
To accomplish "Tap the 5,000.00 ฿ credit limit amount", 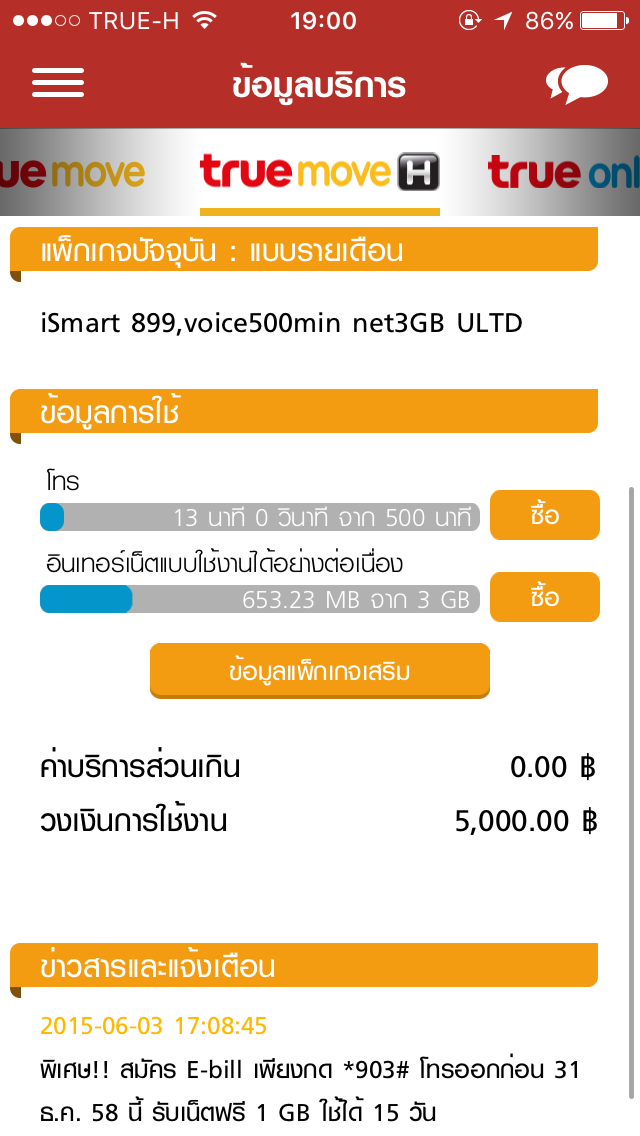I will [x=525, y=822].
